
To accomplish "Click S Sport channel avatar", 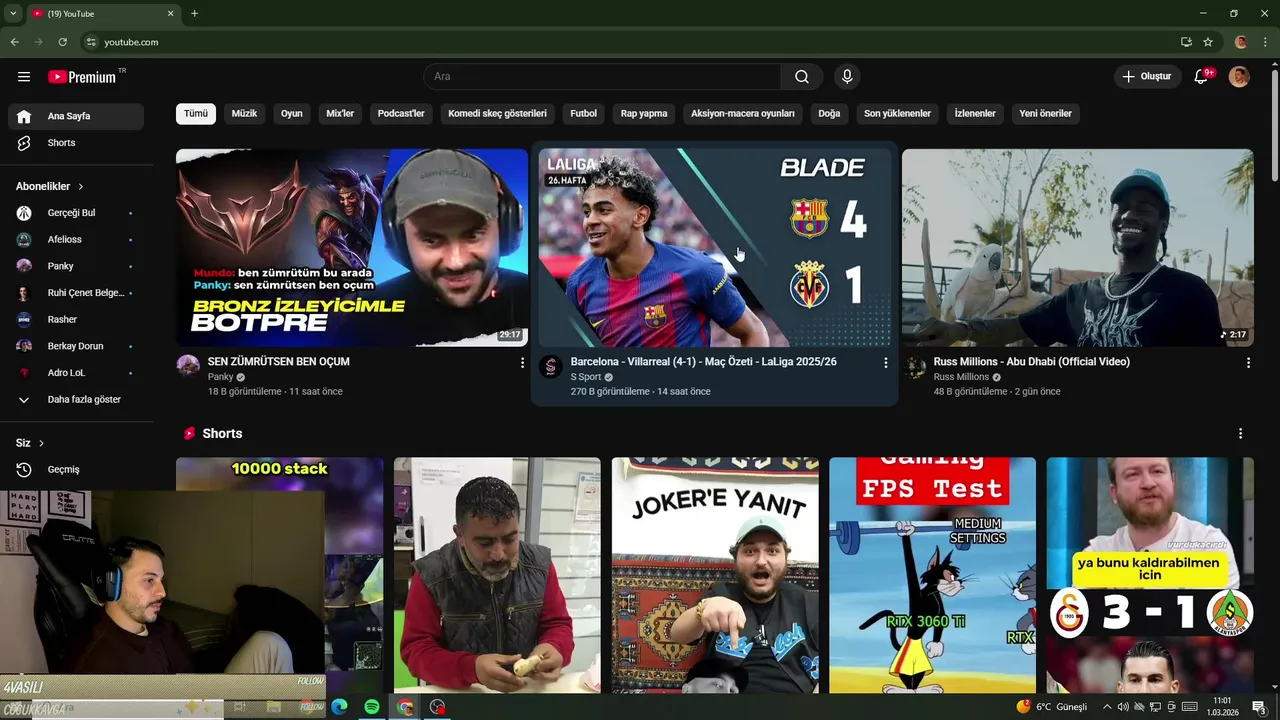I will (551, 366).
